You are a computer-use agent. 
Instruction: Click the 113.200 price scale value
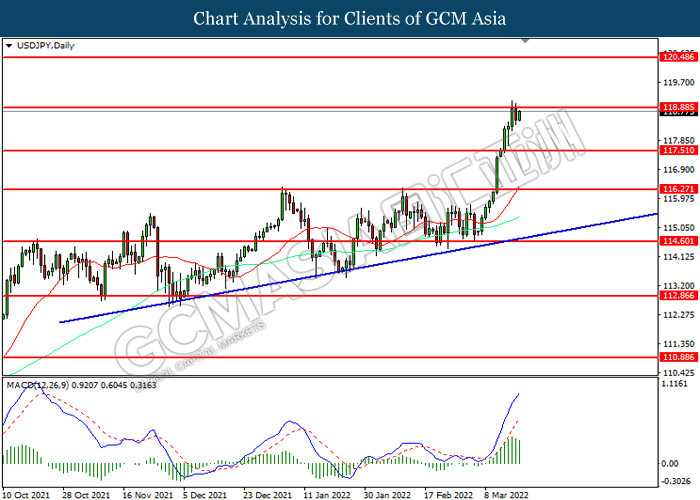tap(679, 286)
